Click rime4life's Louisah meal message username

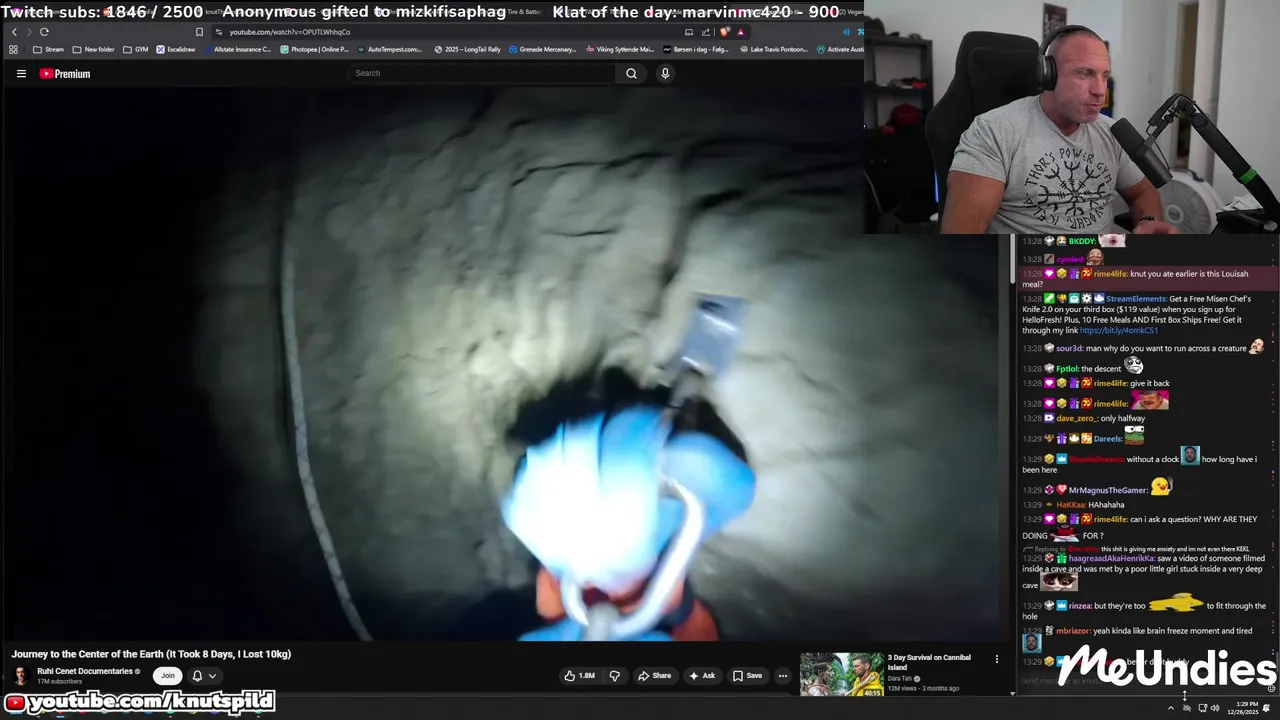[1110, 274]
